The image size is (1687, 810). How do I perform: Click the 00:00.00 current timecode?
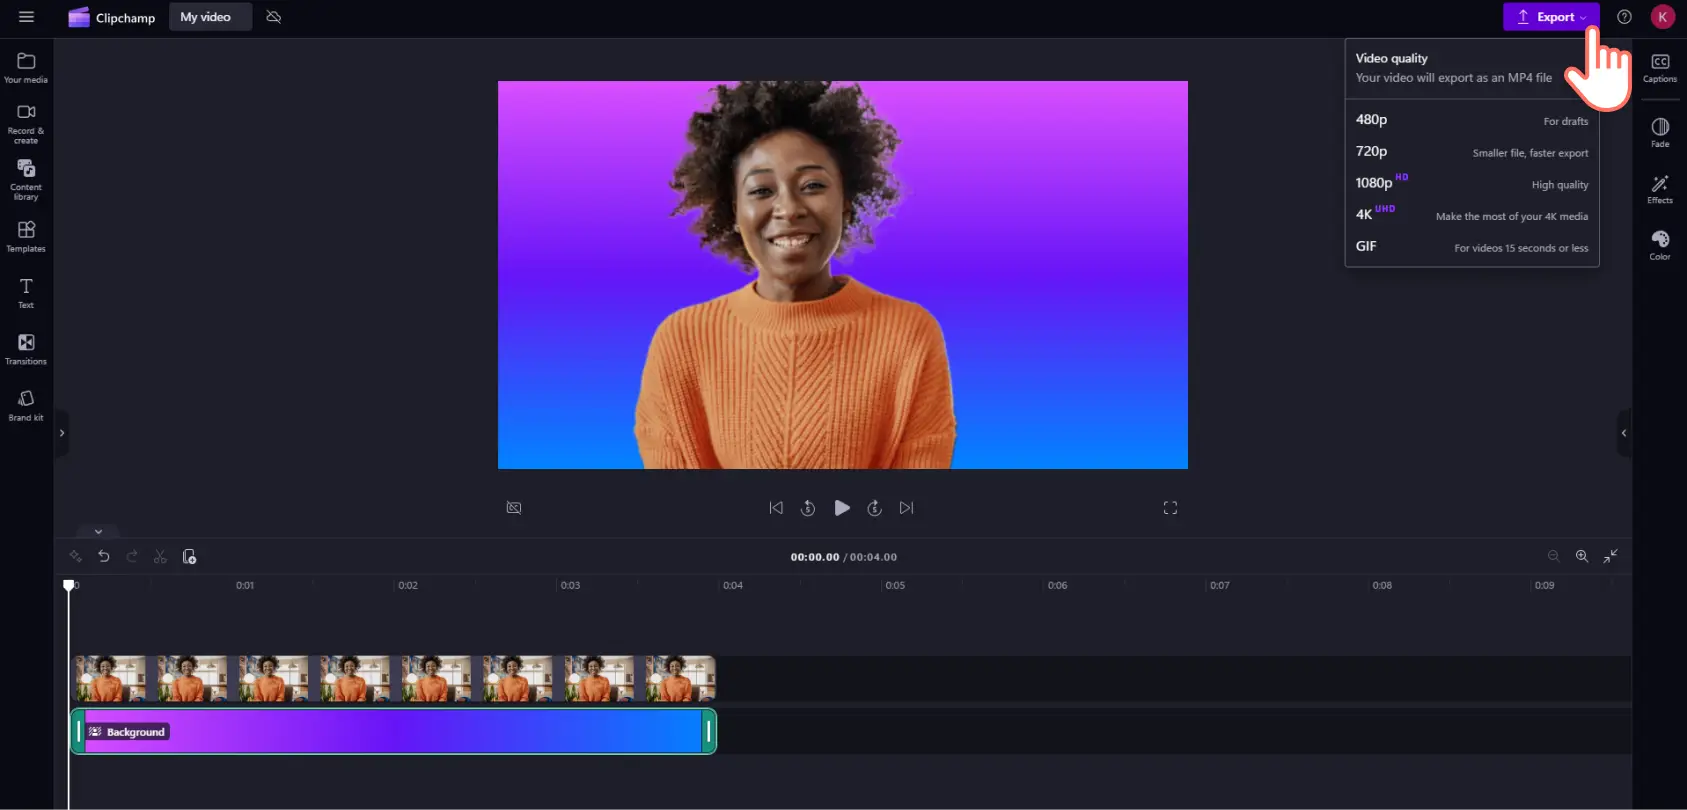tap(815, 557)
